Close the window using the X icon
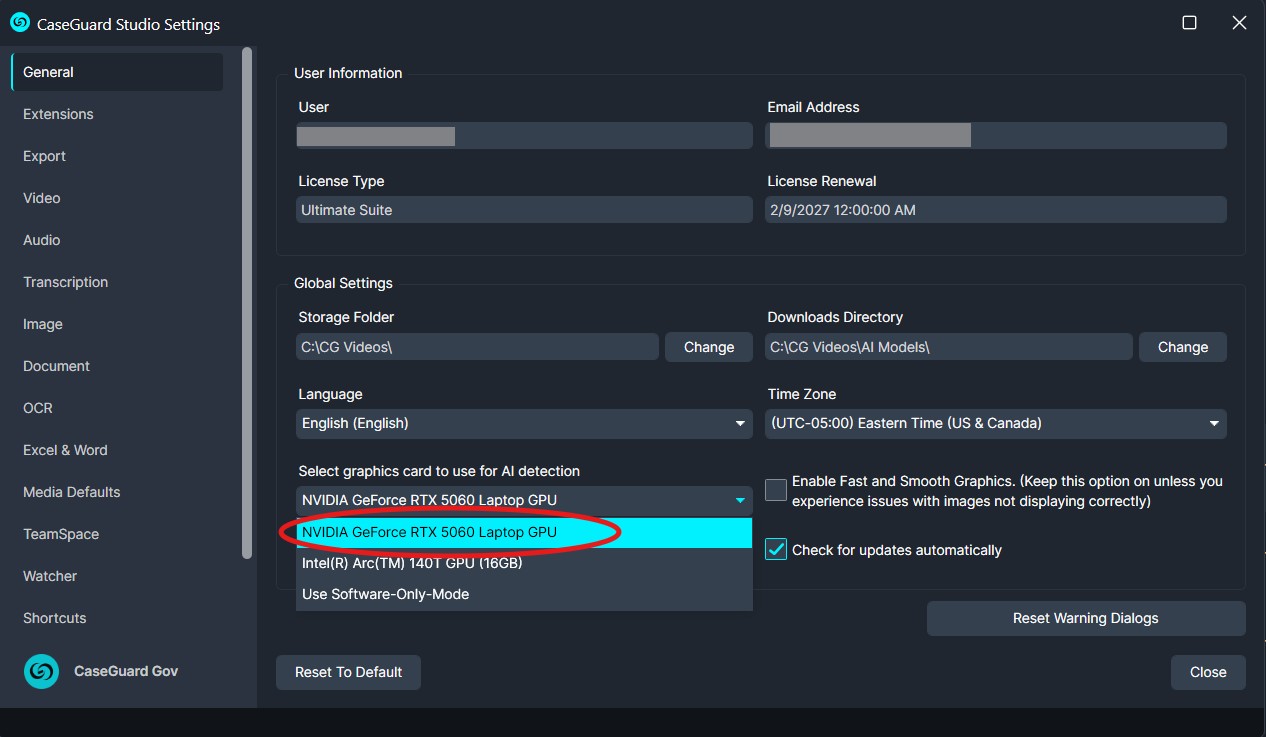This screenshot has width=1266, height=737. pyautogui.click(x=1239, y=23)
